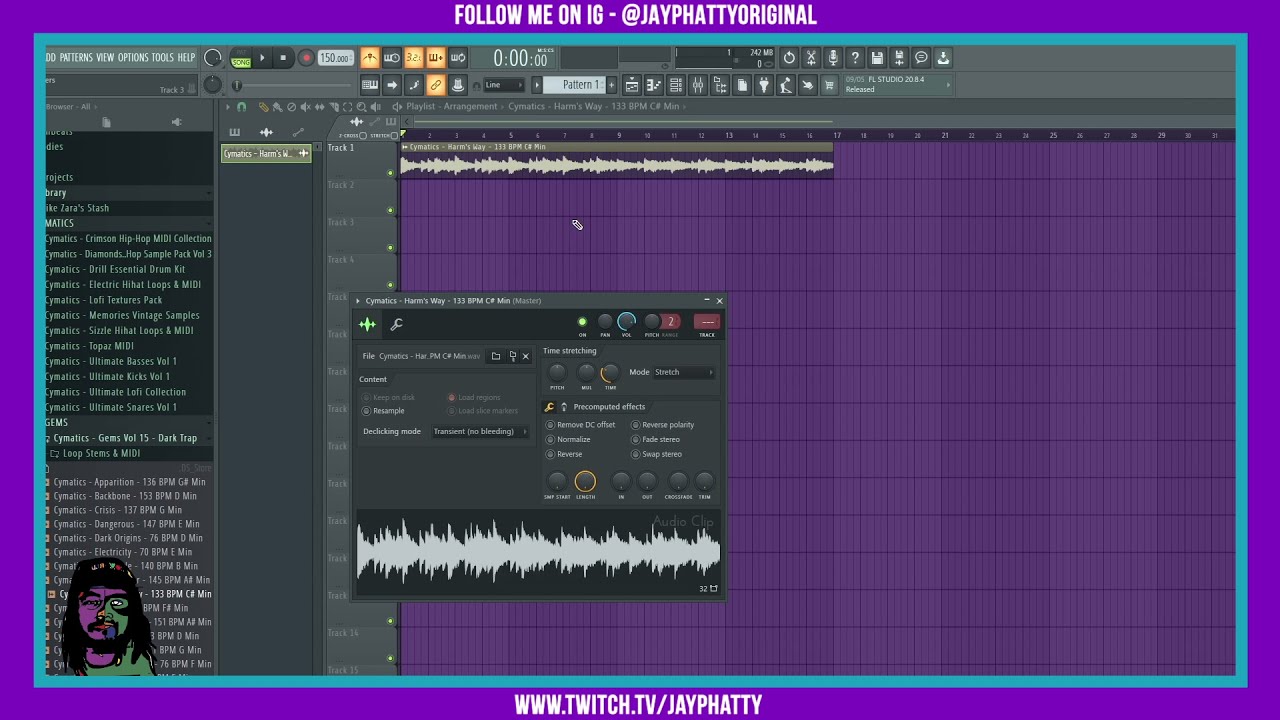This screenshot has width=1280, height=720.
Task: Open the plugin picker plug icon
Action: click(764, 85)
